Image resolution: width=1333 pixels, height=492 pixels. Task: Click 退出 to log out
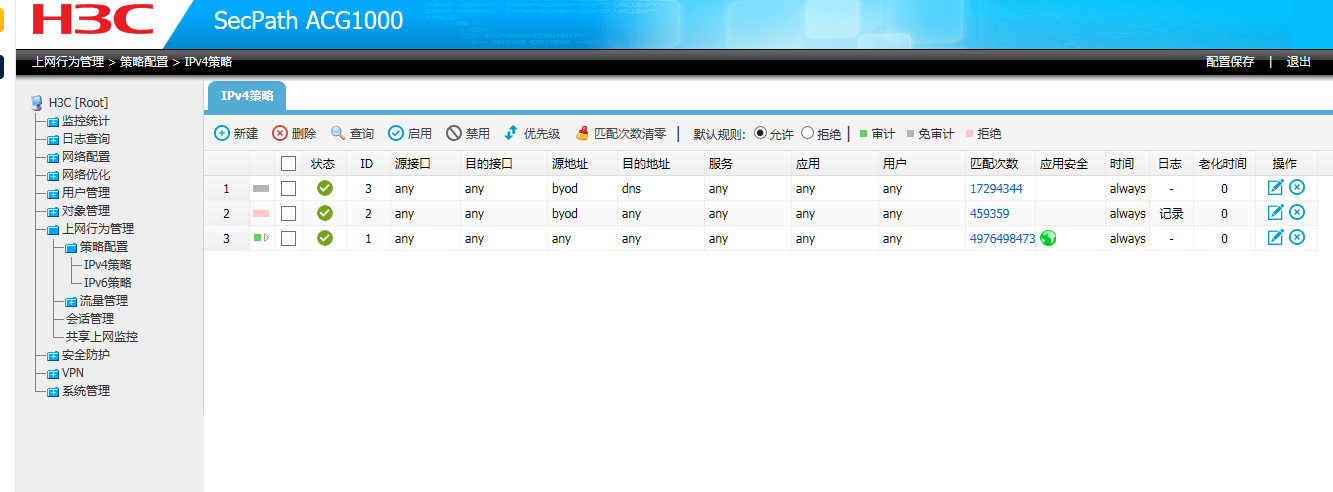tap(1299, 62)
